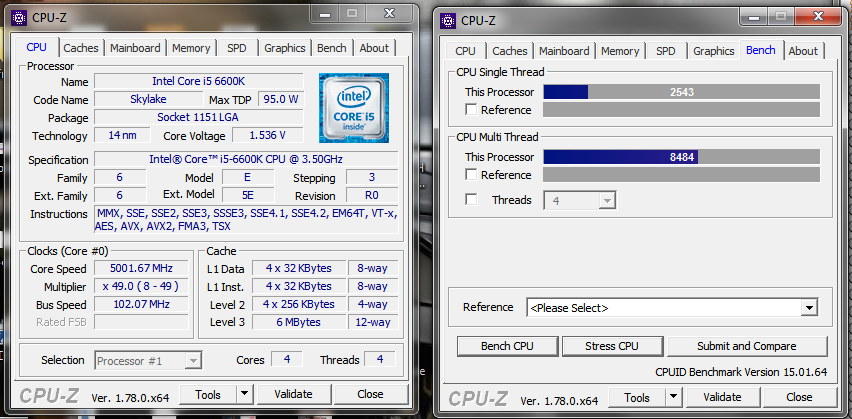Minimize the left CPU-Z window
The image size is (852, 419).
[x=324, y=14]
